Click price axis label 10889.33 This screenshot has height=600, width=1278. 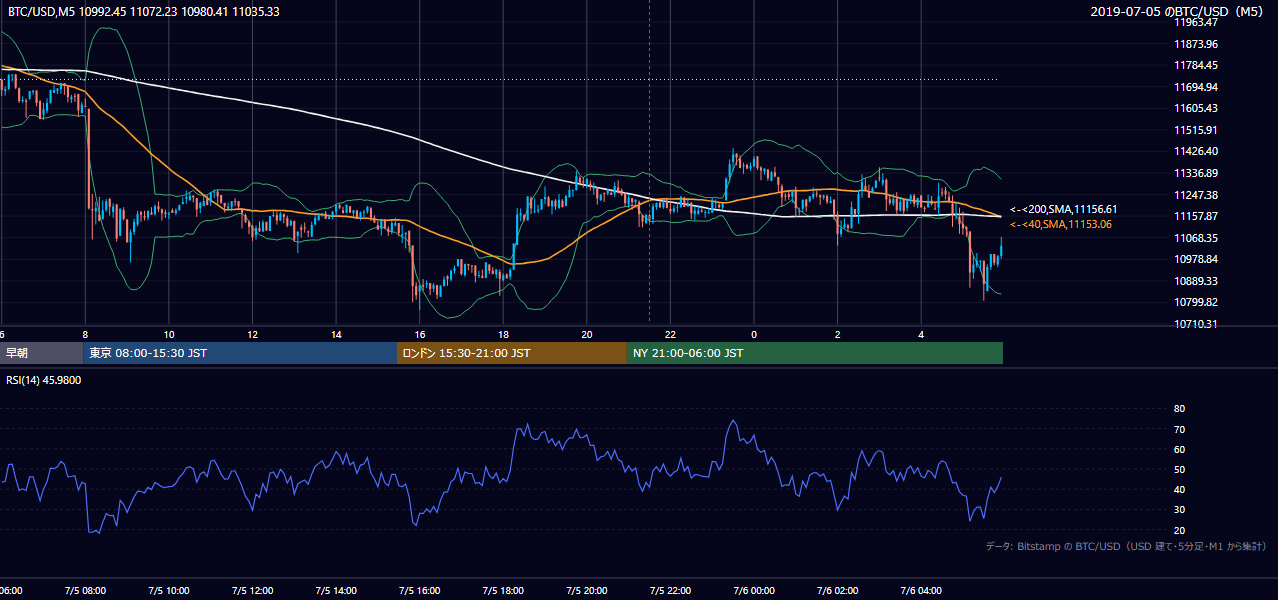[x=1196, y=281]
